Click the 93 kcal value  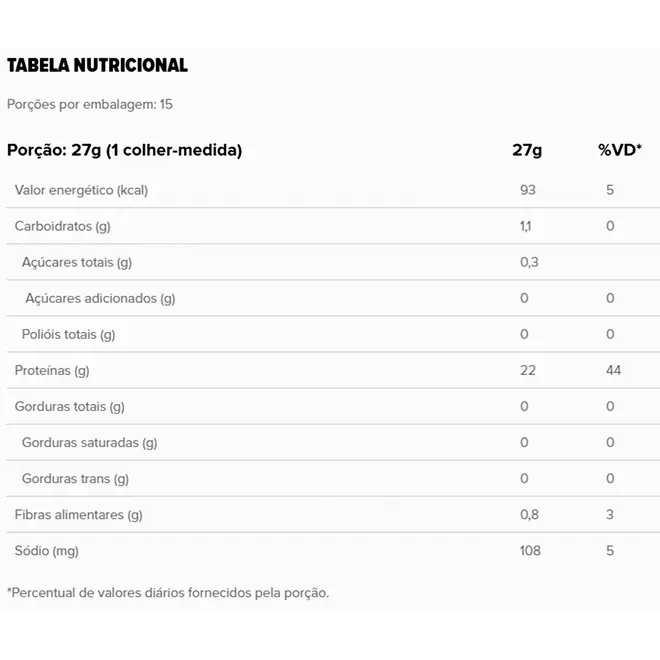pyautogui.click(x=528, y=190)
